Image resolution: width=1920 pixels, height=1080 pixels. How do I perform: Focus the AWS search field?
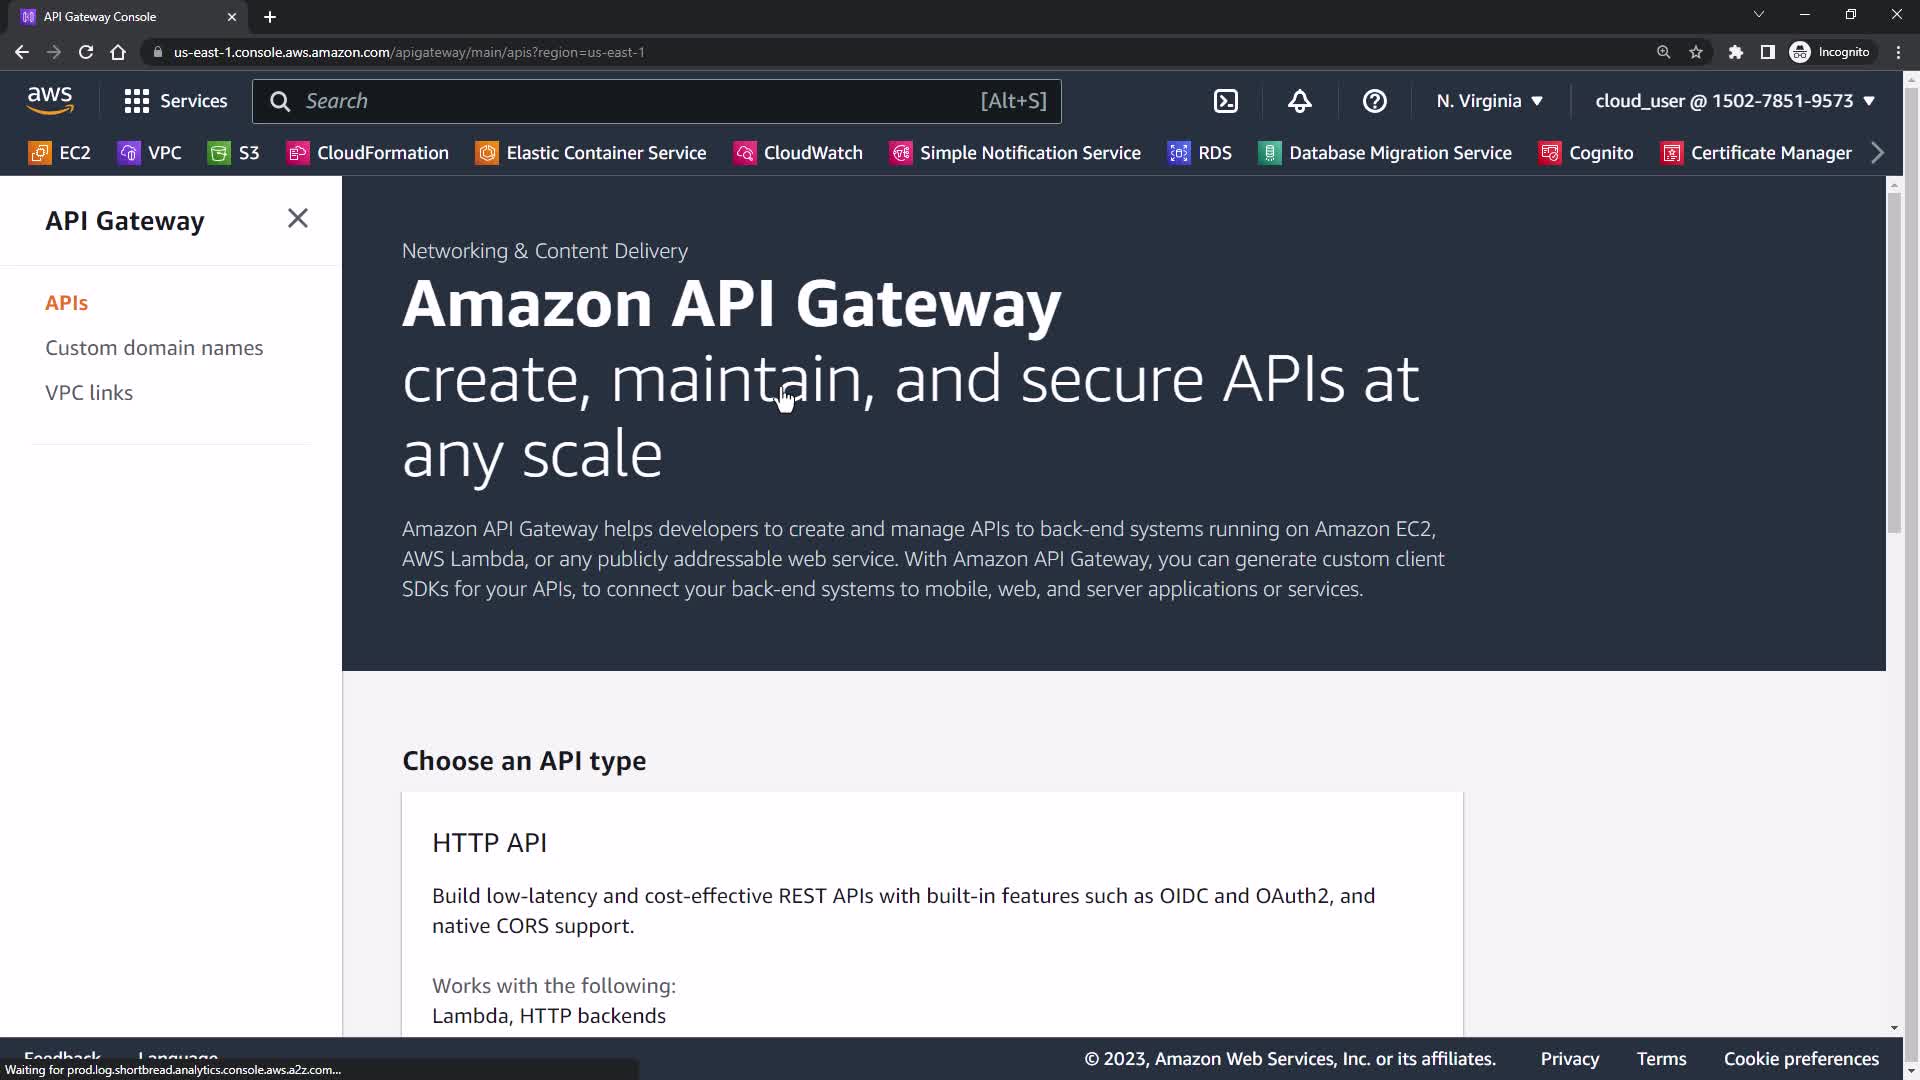(x=640, y=101)
